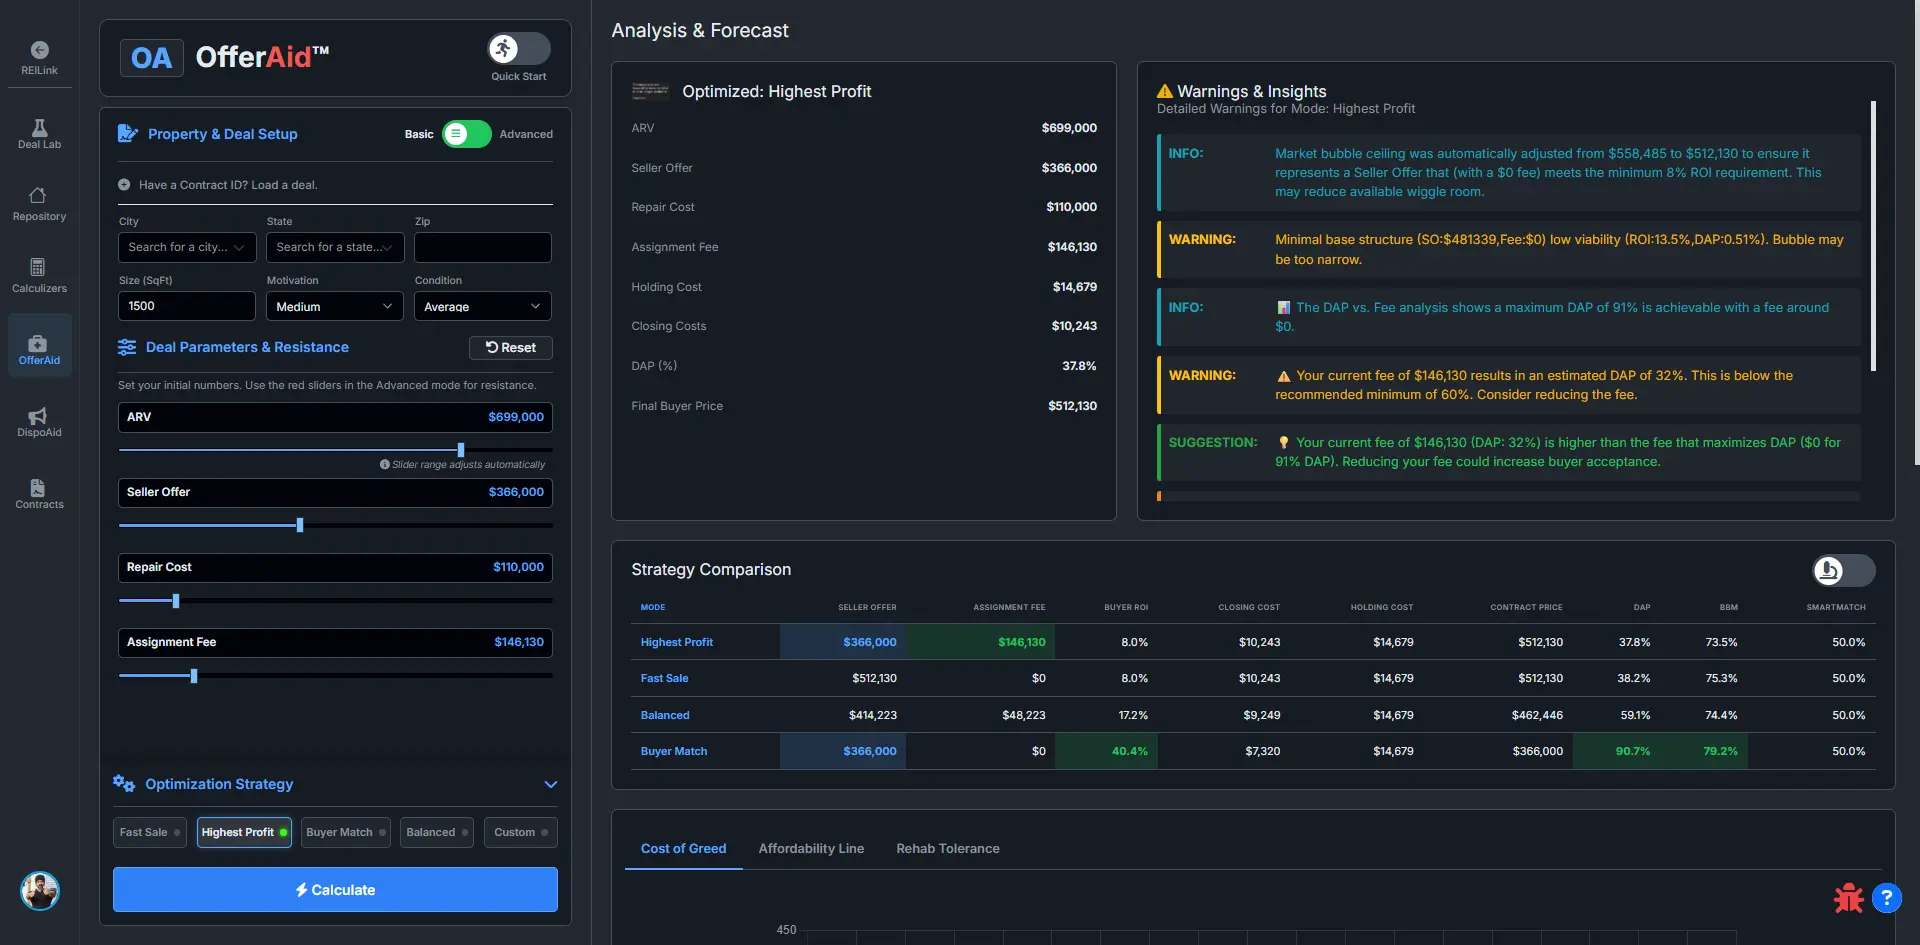The height and width of the screenshot is (945, 1920).
Task: Click the Zip input field
Action: pyautogui.click(x=483, y=247)
